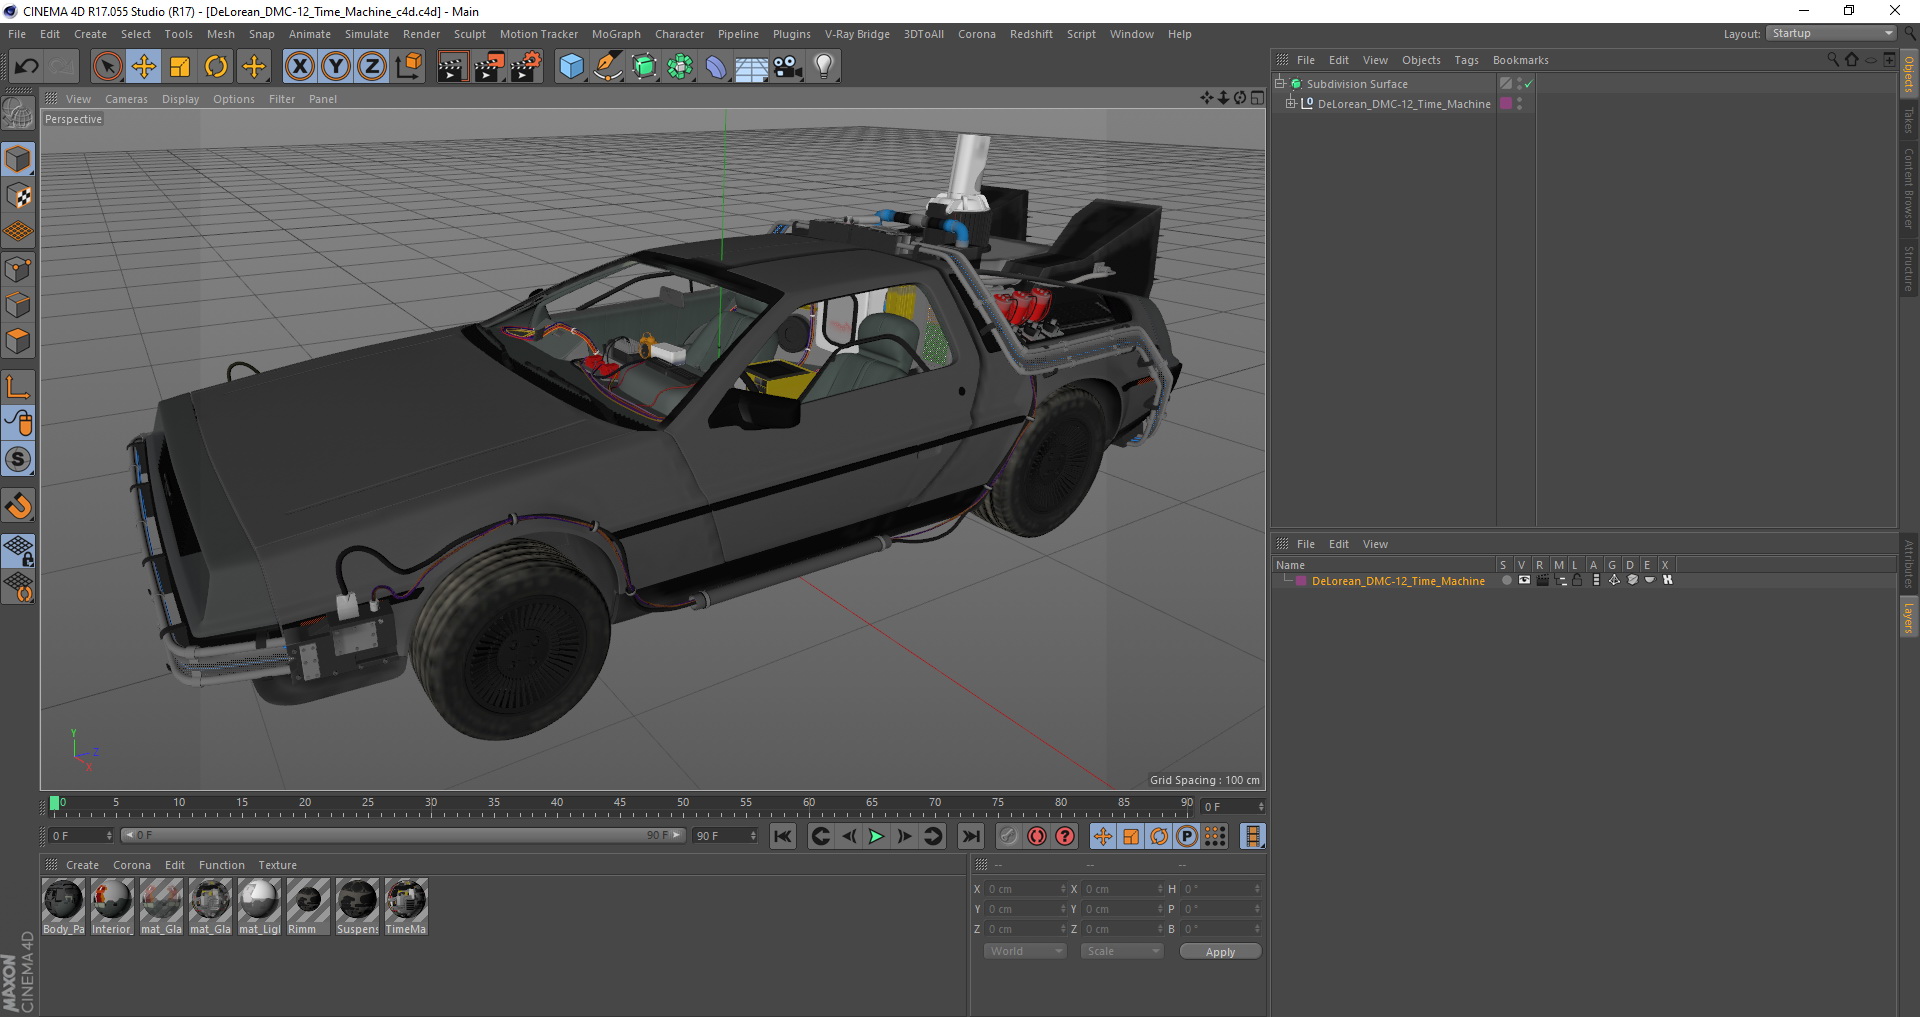The width and height of the screenshot is (1920, 1017).
Task: Open the Simulate menu
Action: coord(367,34)
